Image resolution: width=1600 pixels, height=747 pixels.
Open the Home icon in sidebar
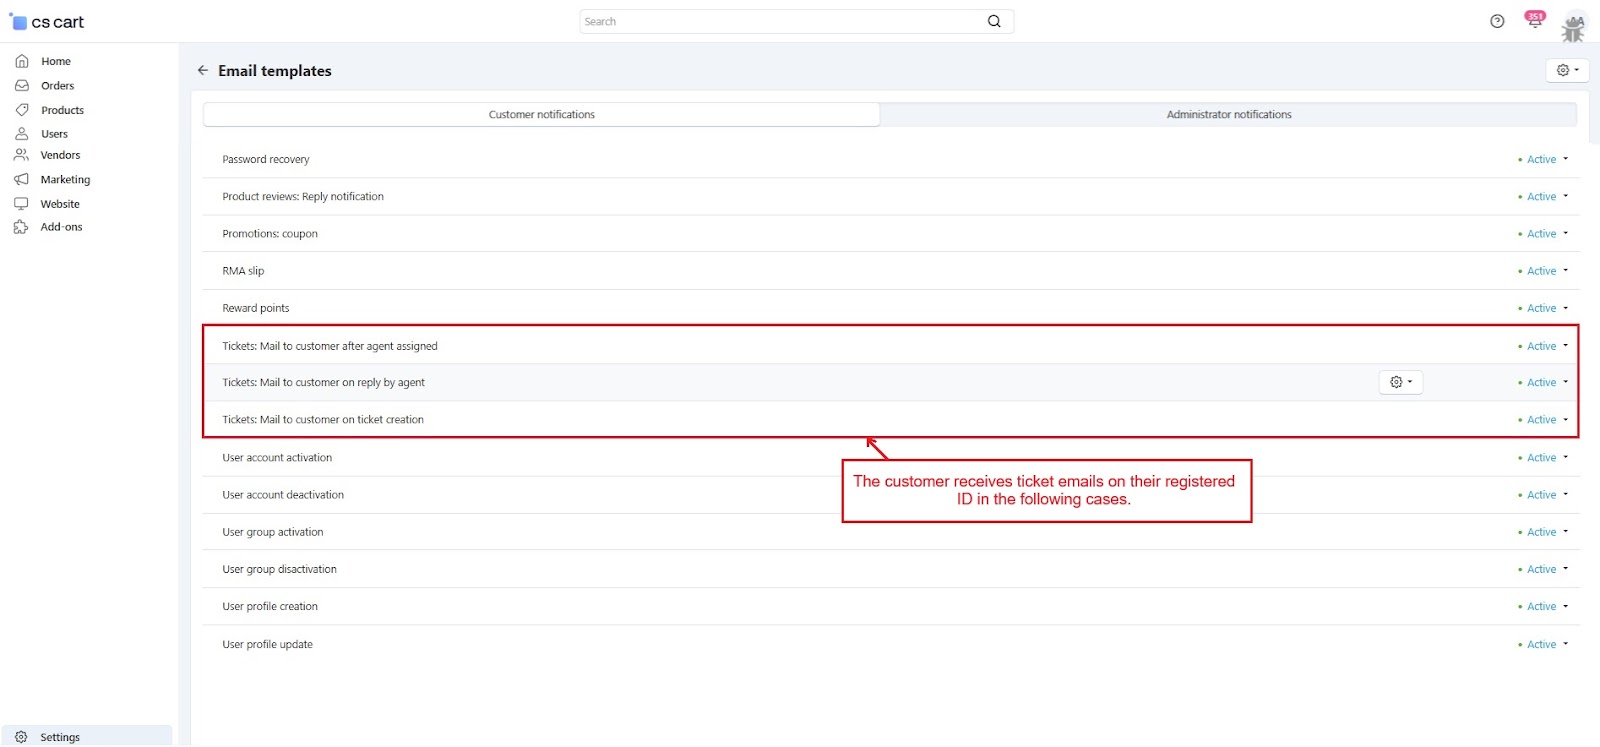point(22,61)
